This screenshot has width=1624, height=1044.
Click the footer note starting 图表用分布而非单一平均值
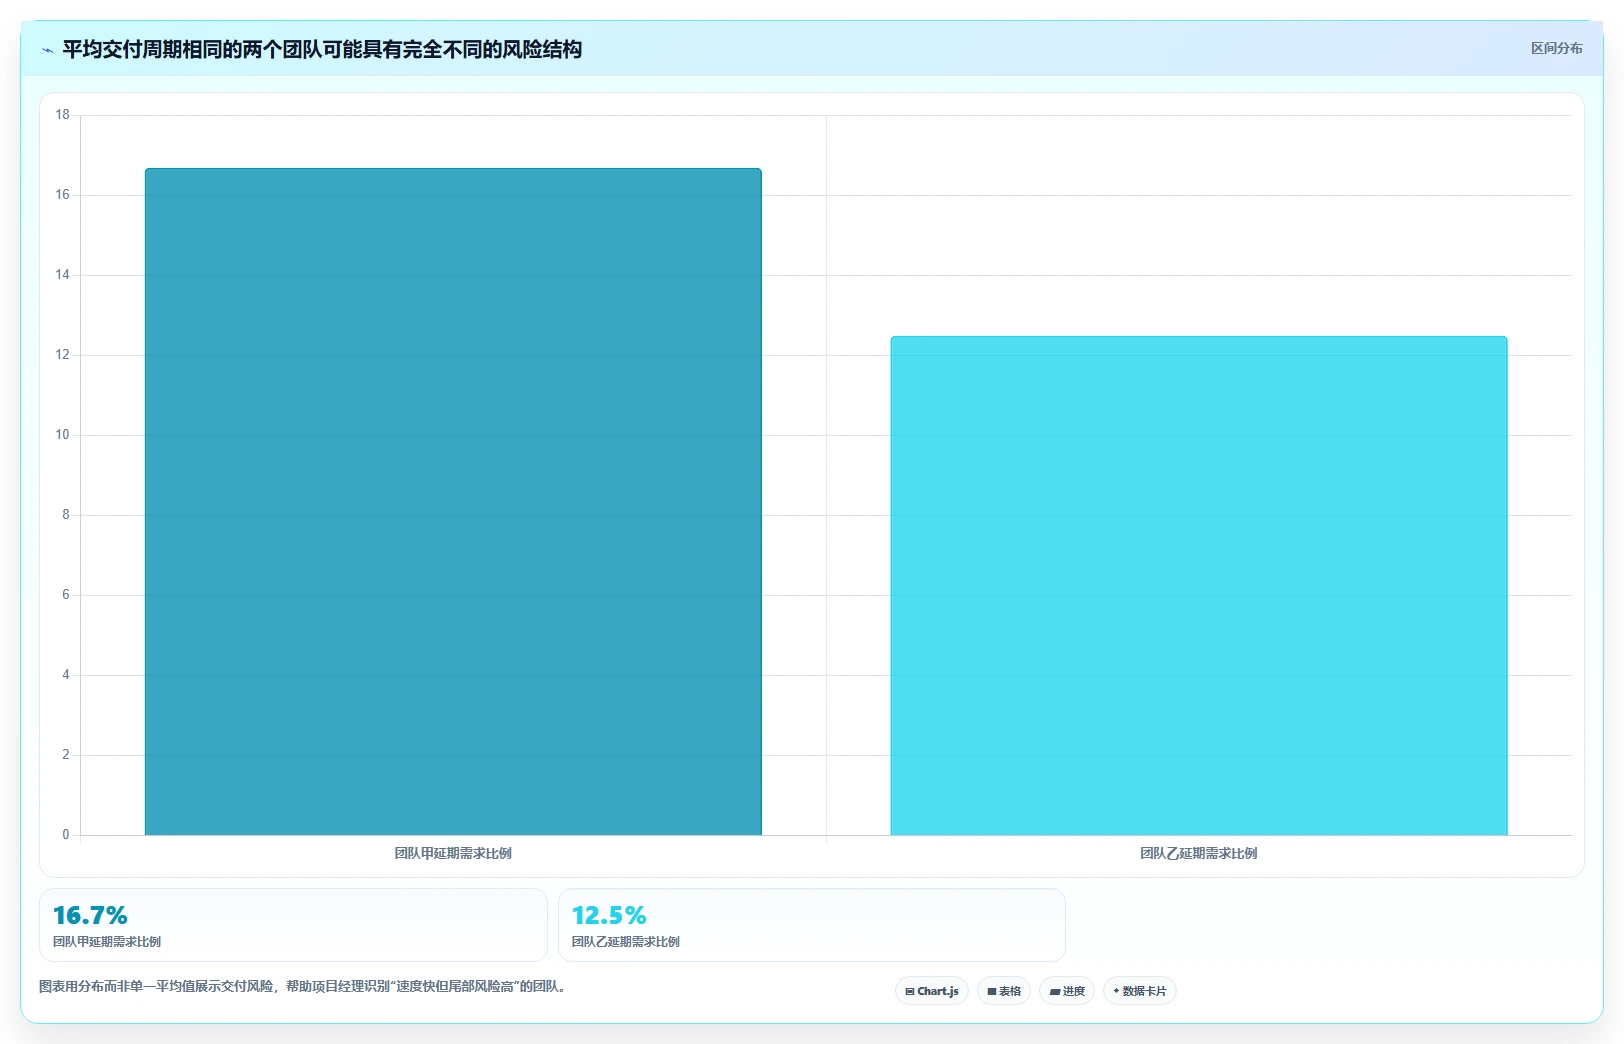click(x=305, y=986)
